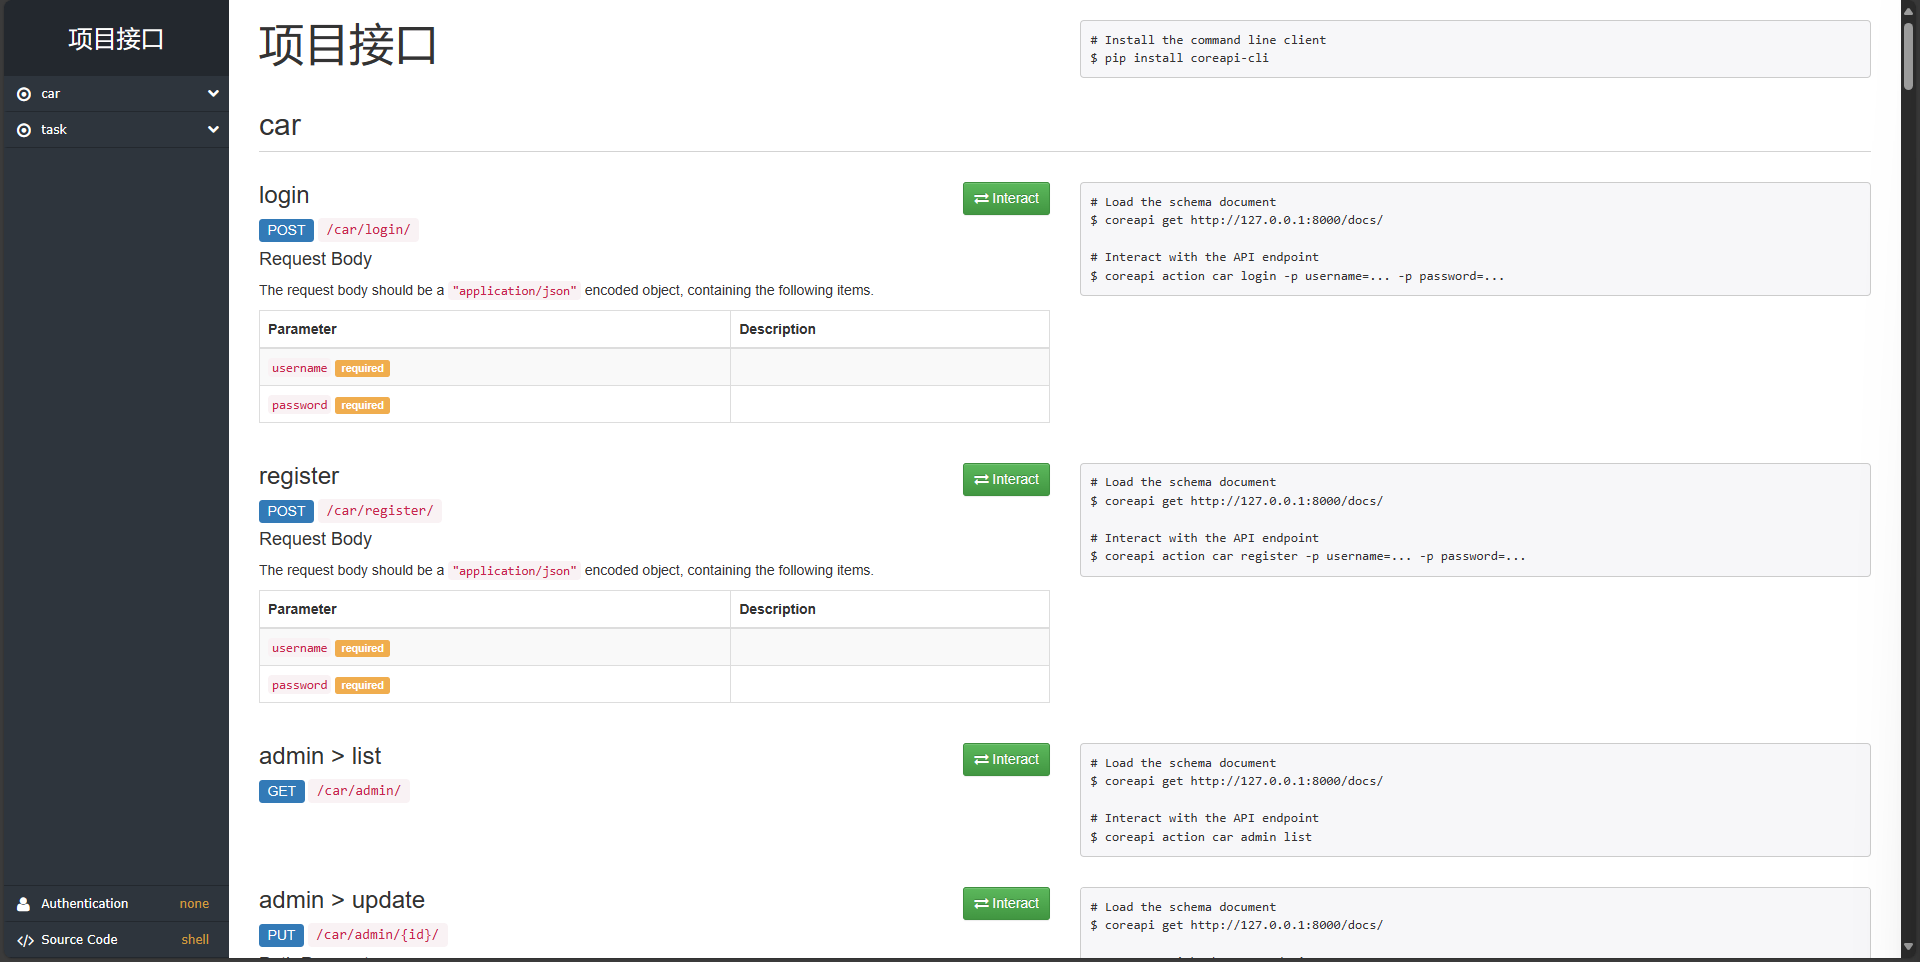The height and width of the screenshot is (962, 1920).
Task: Click the Interact button for register
Action: [1006, 479]
